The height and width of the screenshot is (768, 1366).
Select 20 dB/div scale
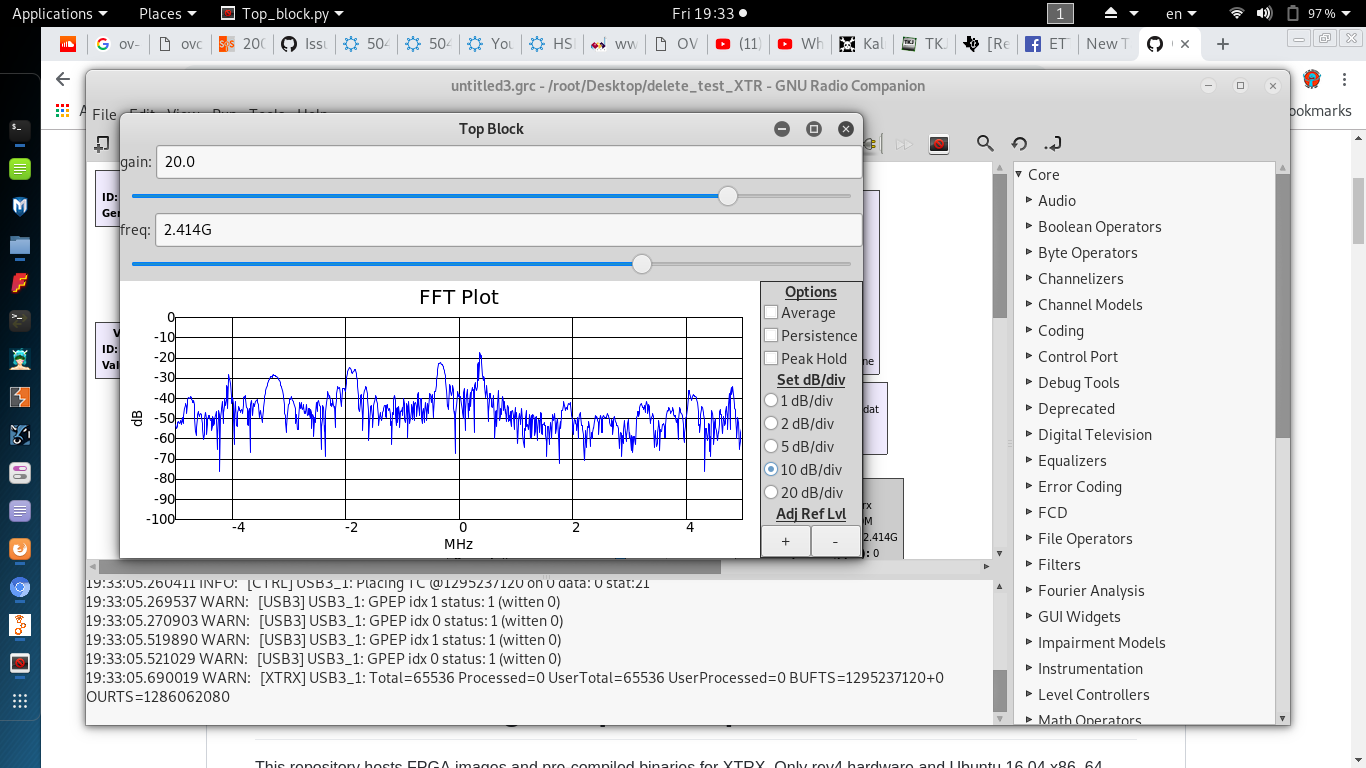[x=771, y=492]
